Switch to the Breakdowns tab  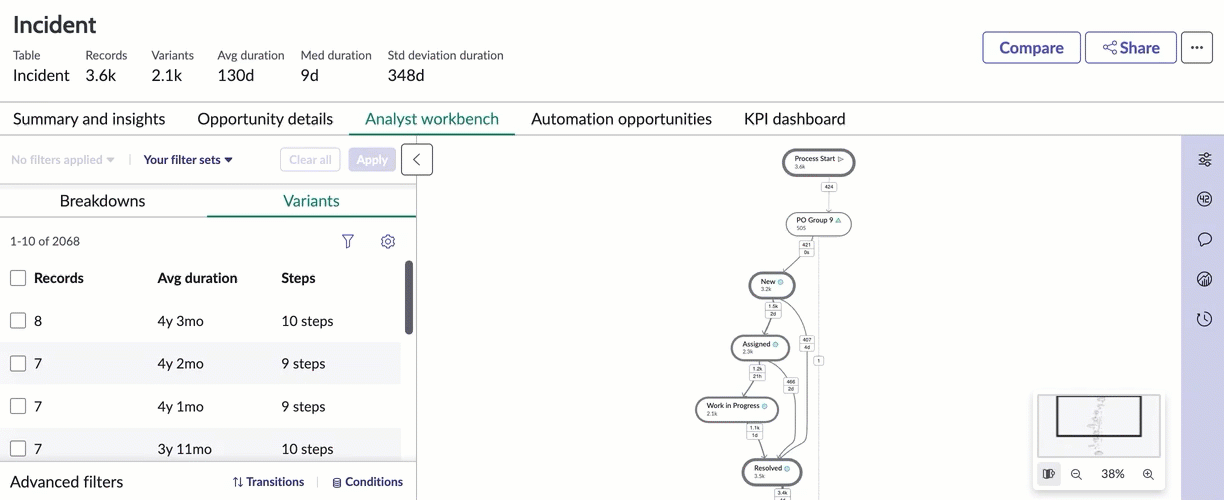102,201
